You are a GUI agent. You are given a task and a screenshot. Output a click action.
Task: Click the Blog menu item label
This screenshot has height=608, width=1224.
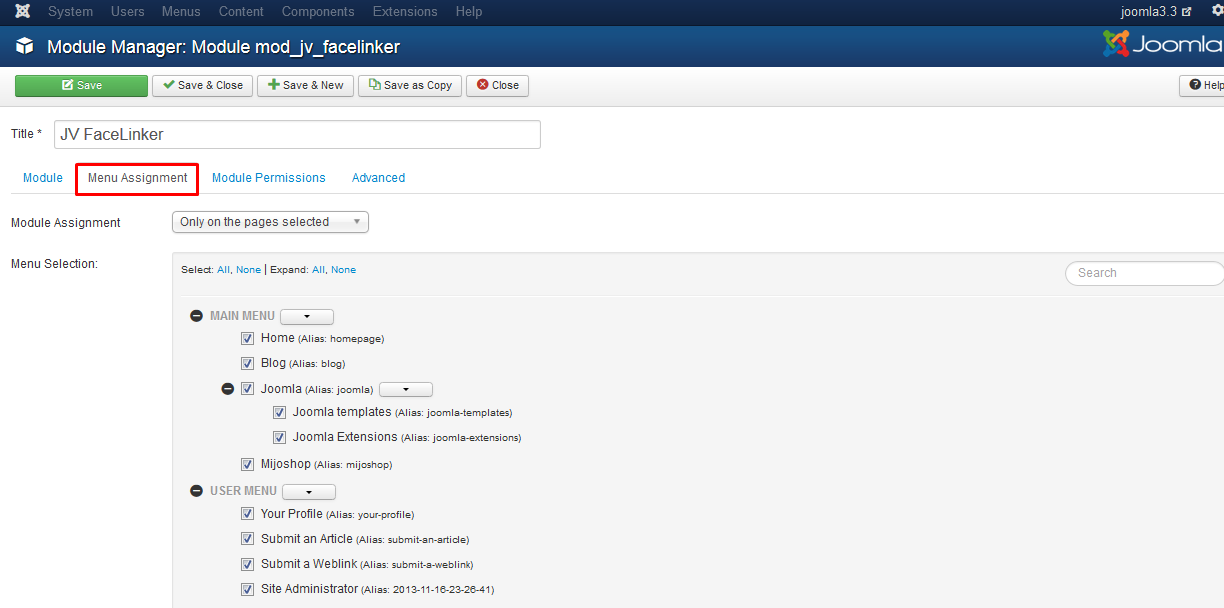273,363
